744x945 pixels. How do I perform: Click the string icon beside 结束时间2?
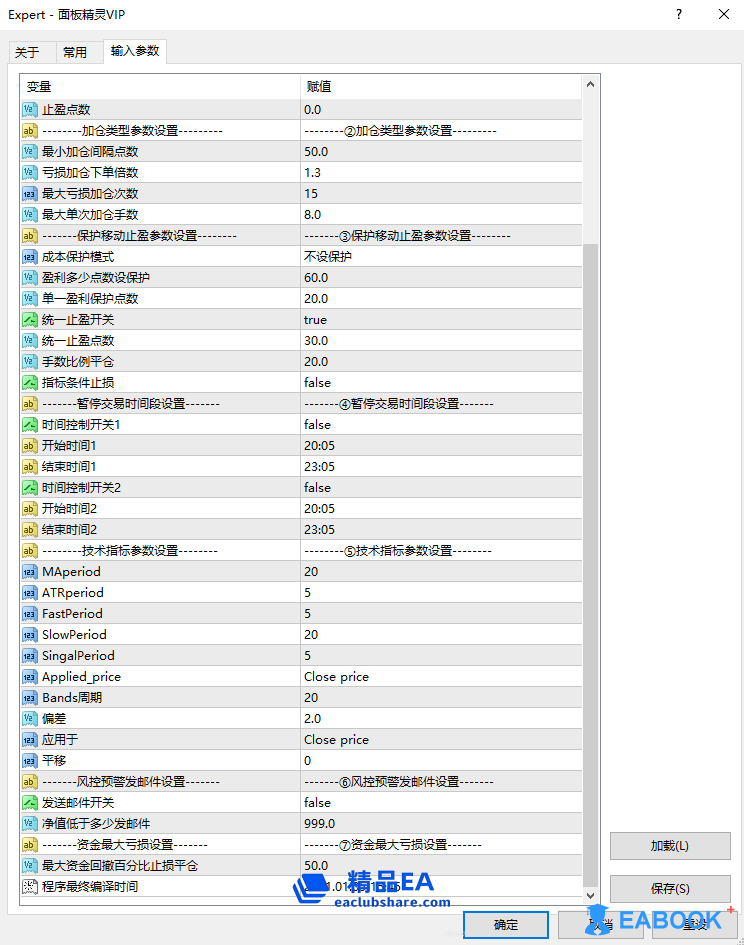(x=30, y=530)
